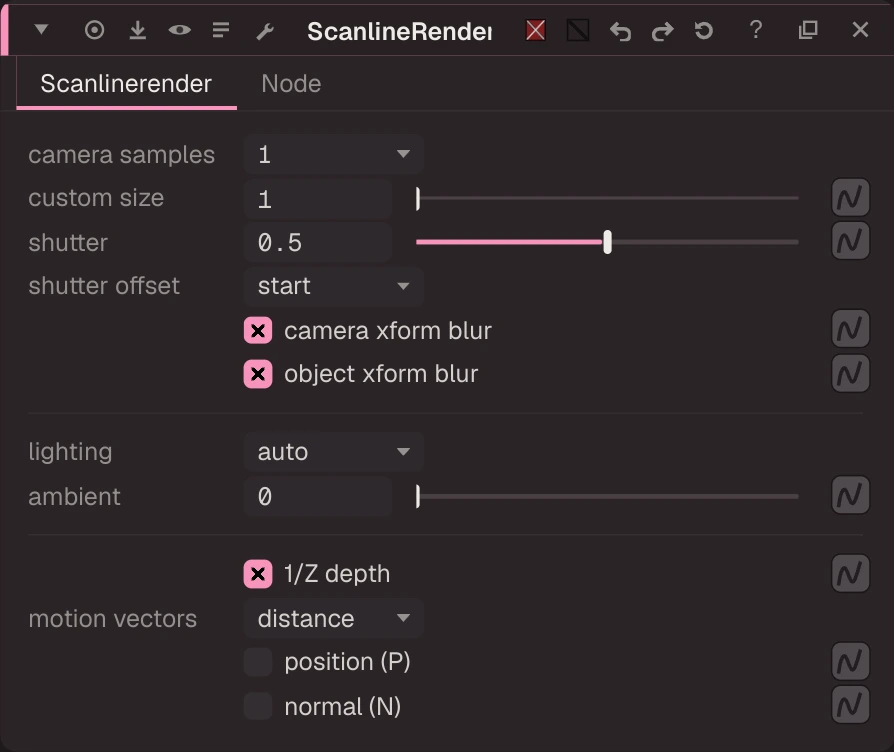
Task: Click the revert circular arrow icon
Action: 704,30
